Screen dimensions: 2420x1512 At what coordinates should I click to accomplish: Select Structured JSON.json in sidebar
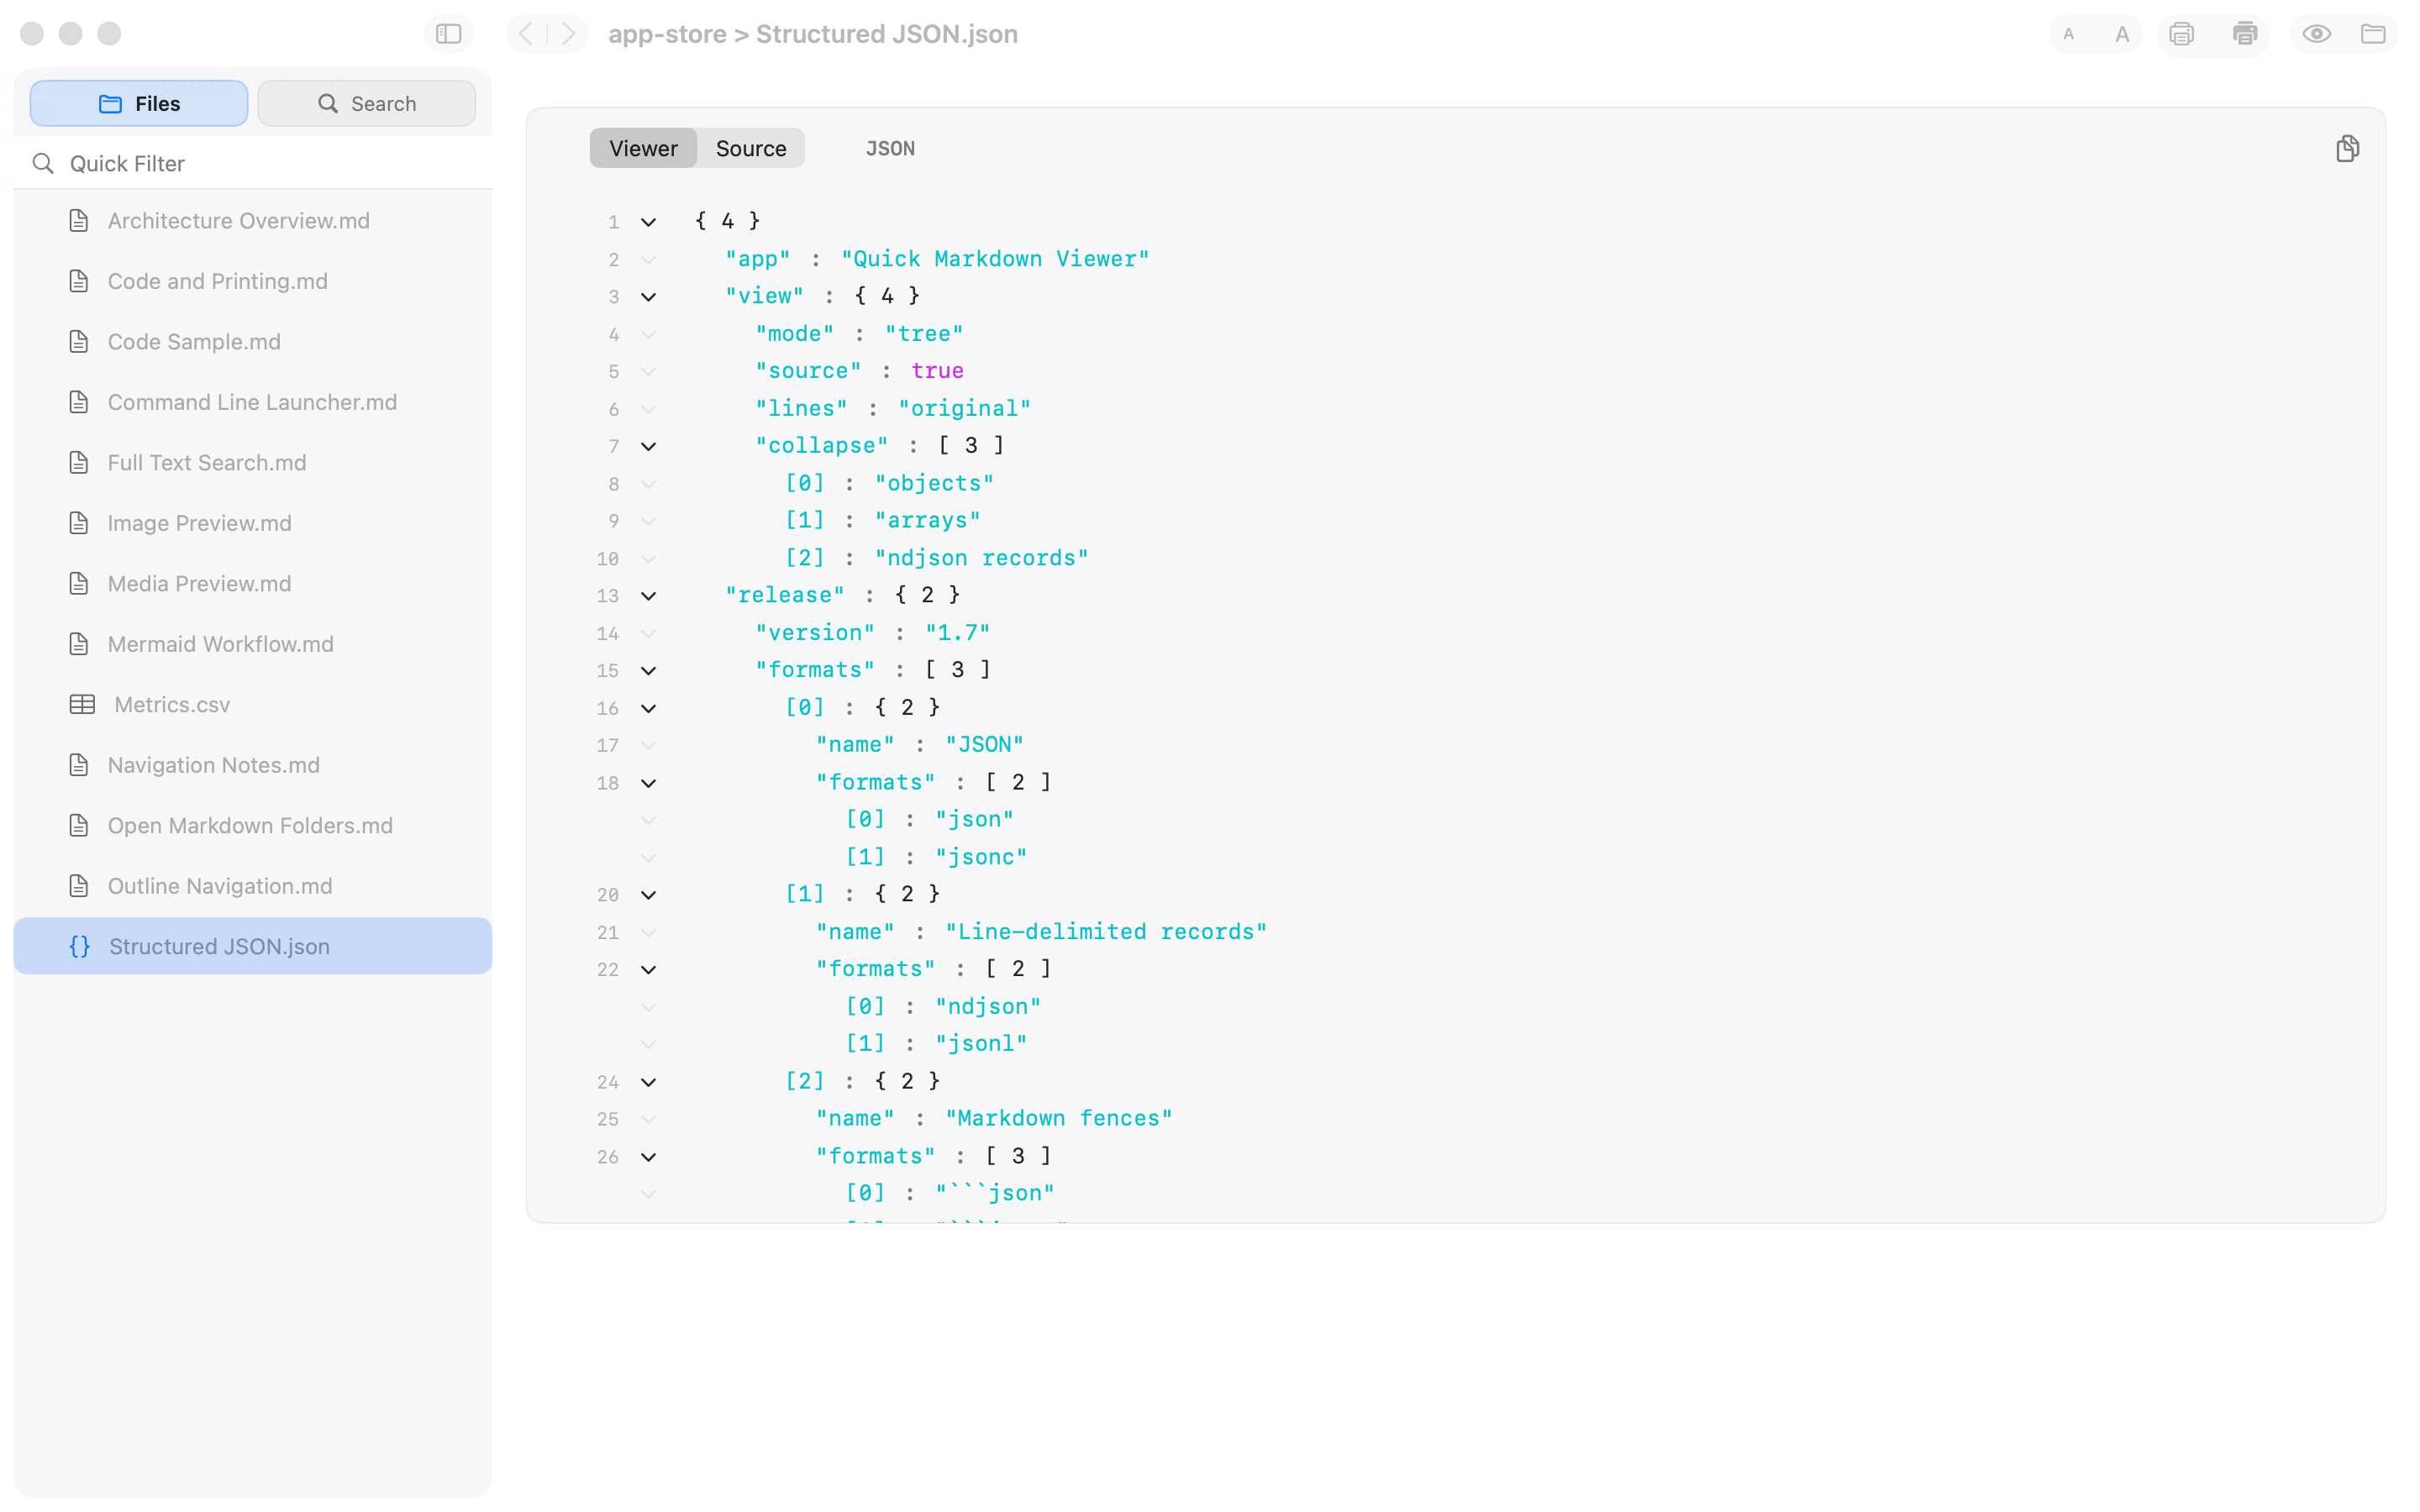click(253, 946)
